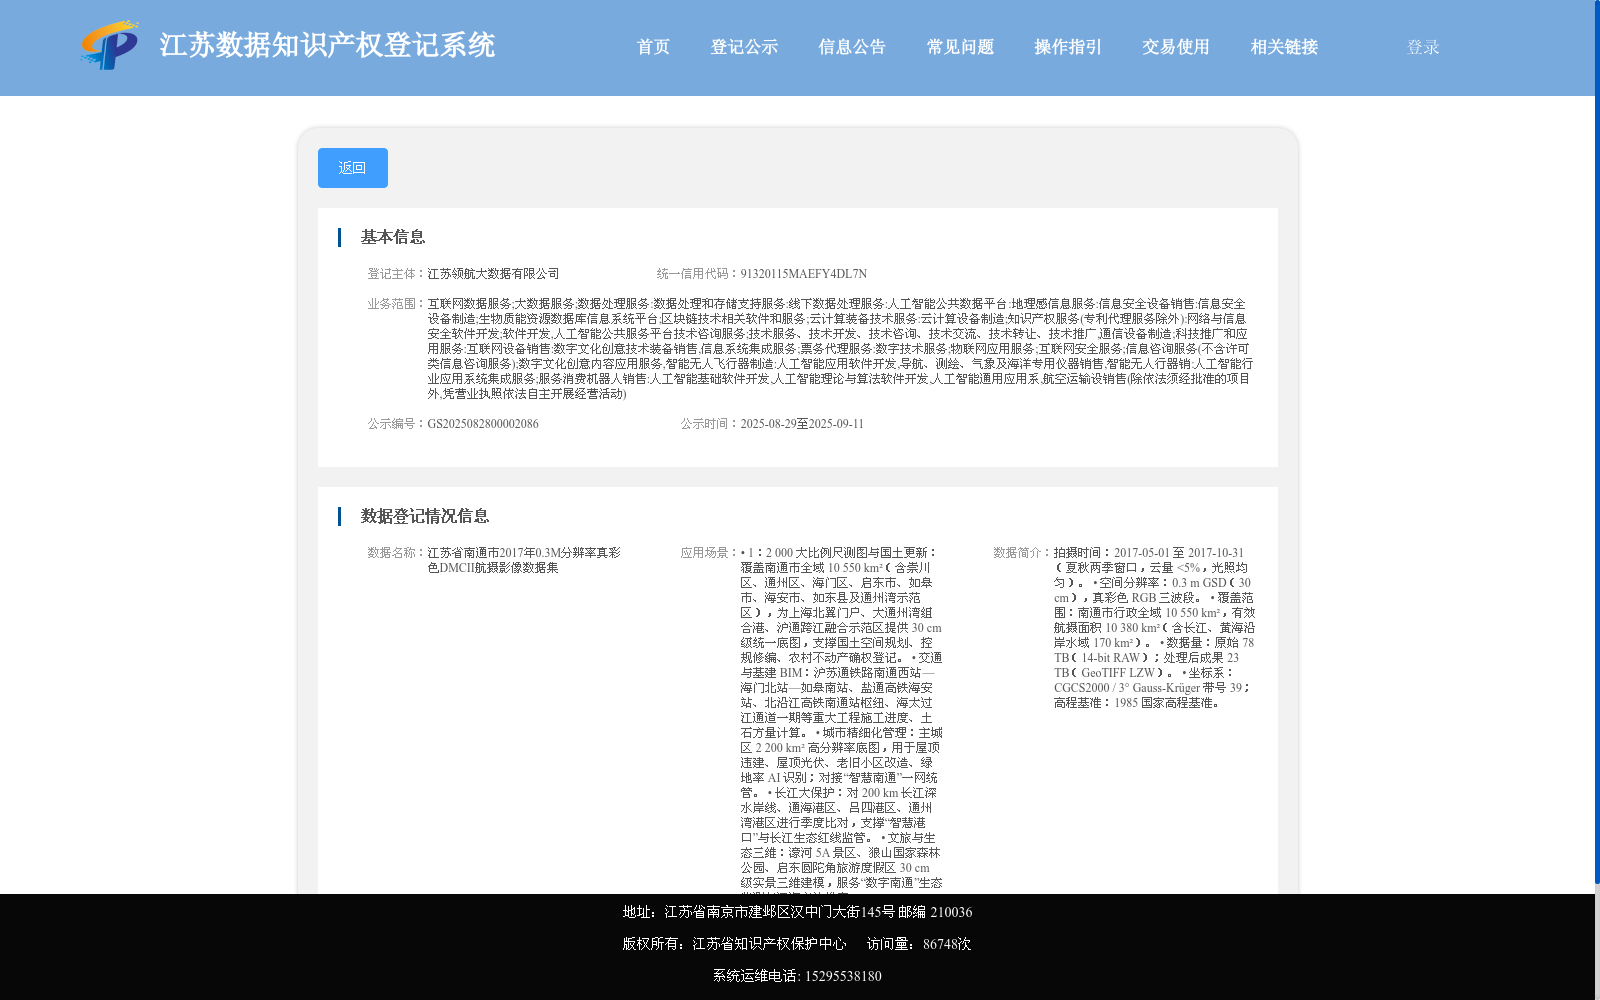Viewport: 1600px width, 1000px height.
Task: Click the visit count 86748次
Action: [947, 944]
